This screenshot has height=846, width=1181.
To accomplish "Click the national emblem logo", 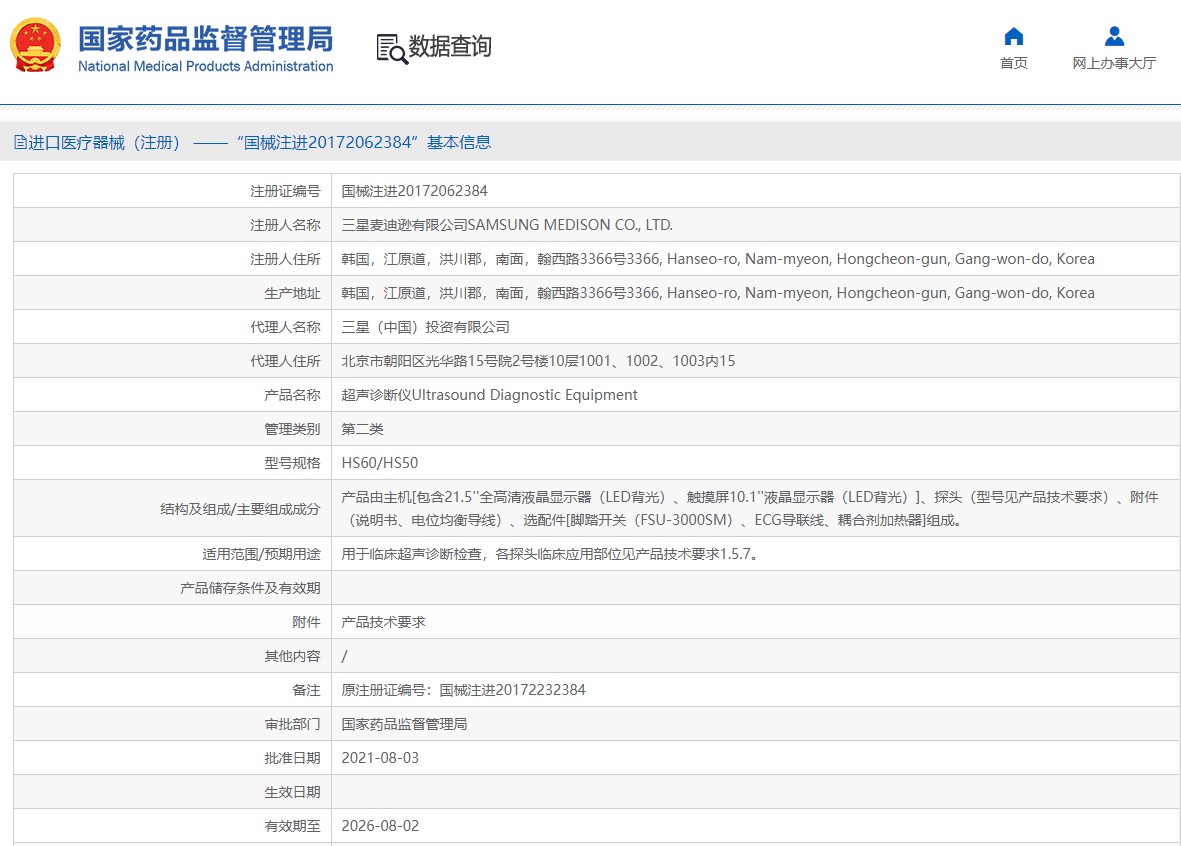I will 35,45.
